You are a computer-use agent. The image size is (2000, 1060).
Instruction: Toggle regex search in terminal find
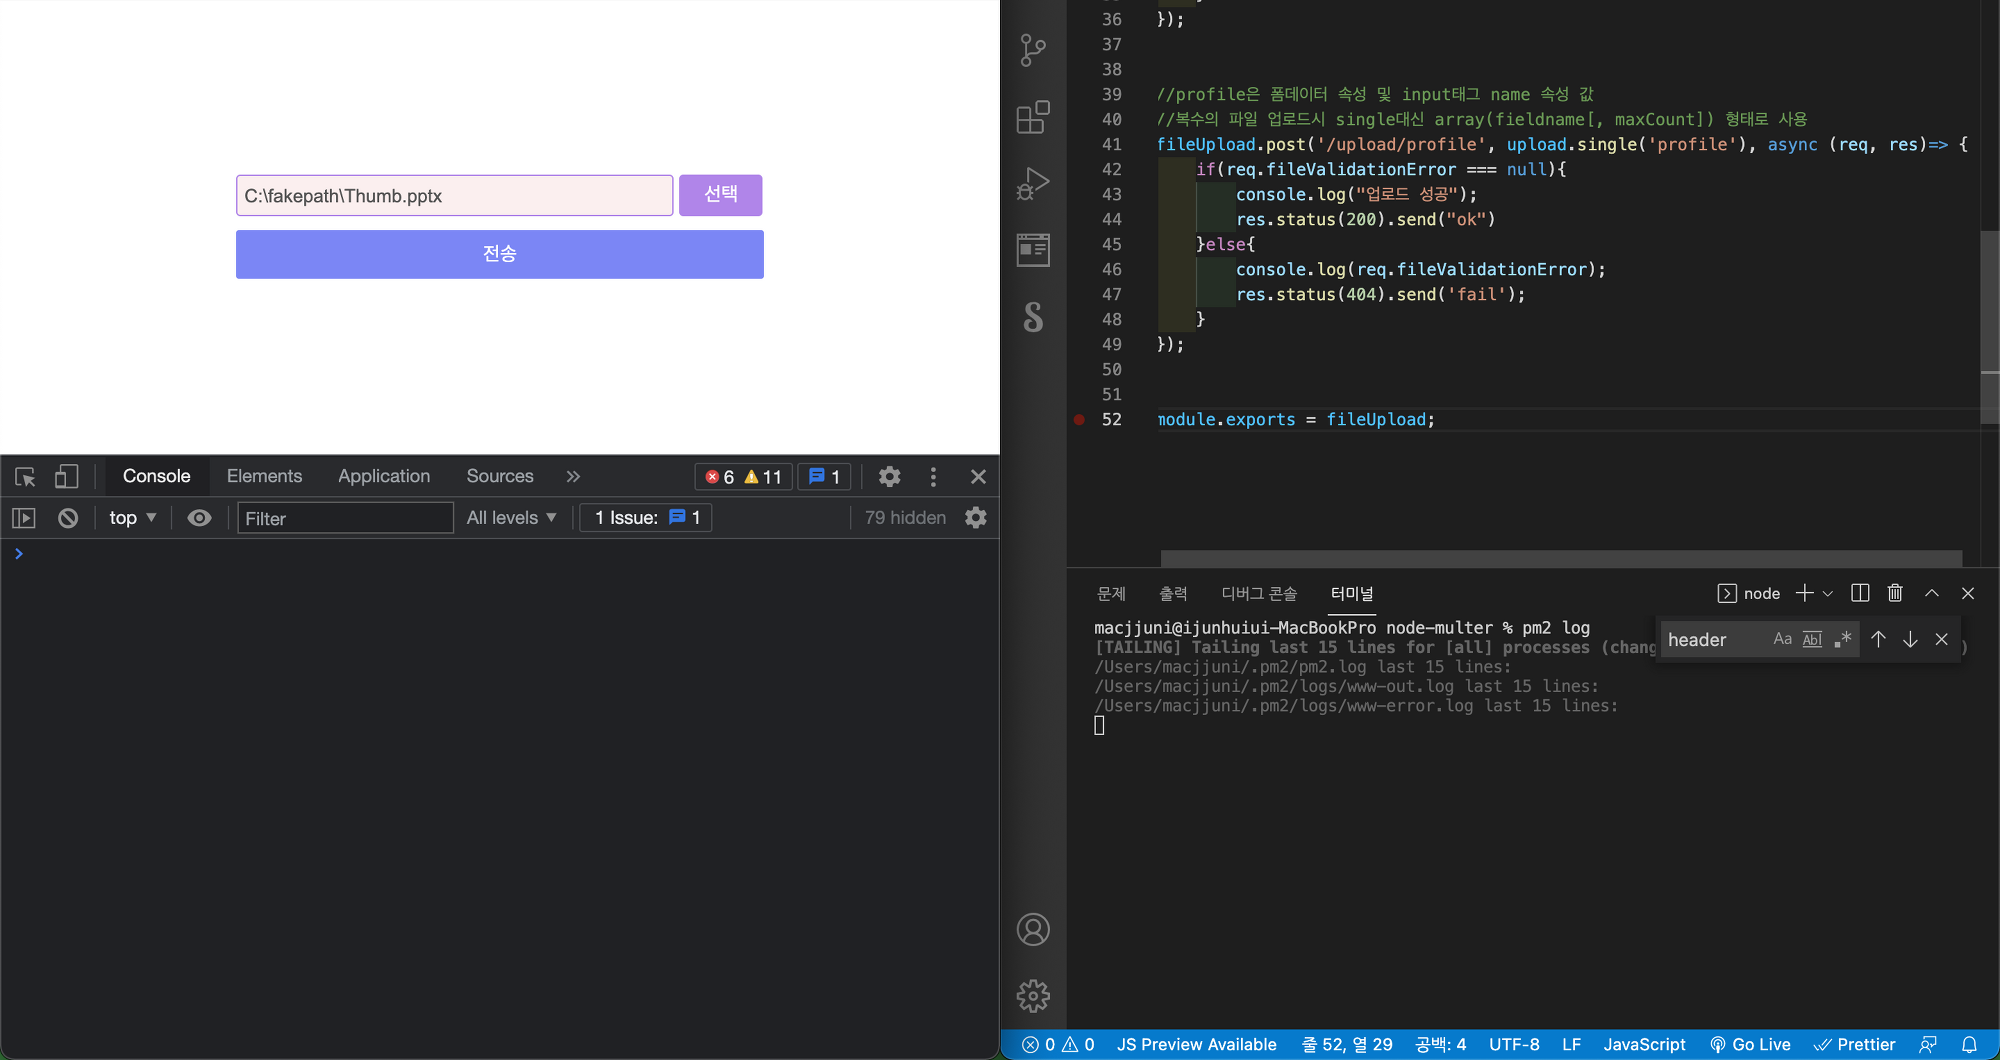coord(1843,639)
